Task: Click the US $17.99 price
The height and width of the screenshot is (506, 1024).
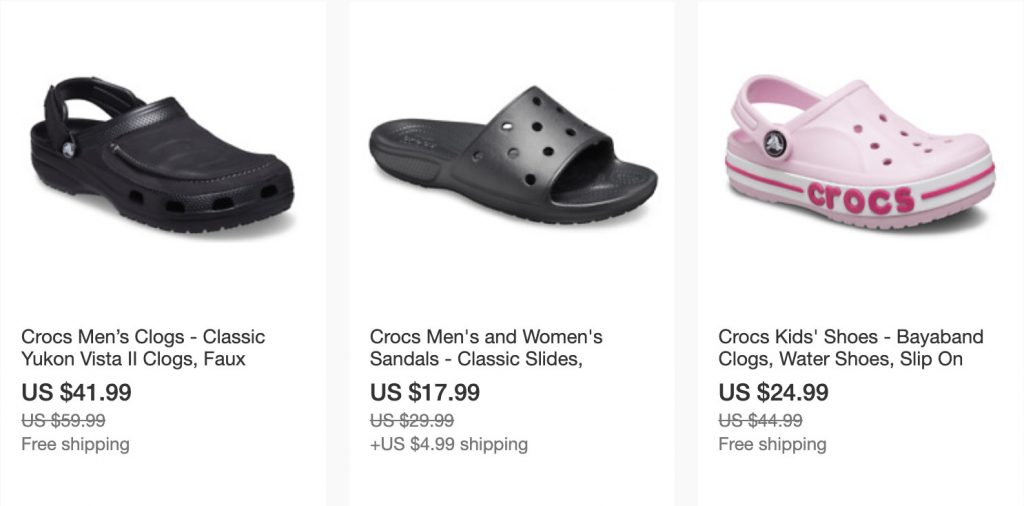Action: [x=425, y=393]
